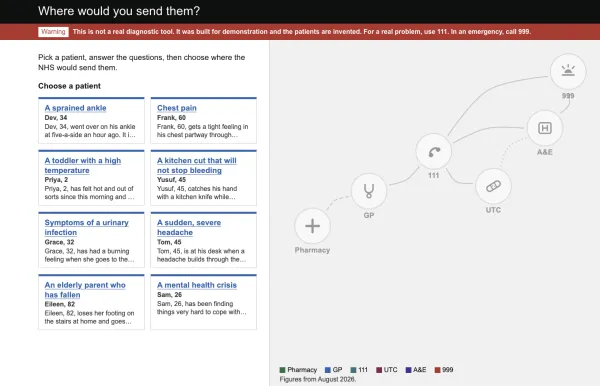The width and height of the screenshot is (600, 386).
Task: Click the 'Choose a patient' heading
Action: 69,86
